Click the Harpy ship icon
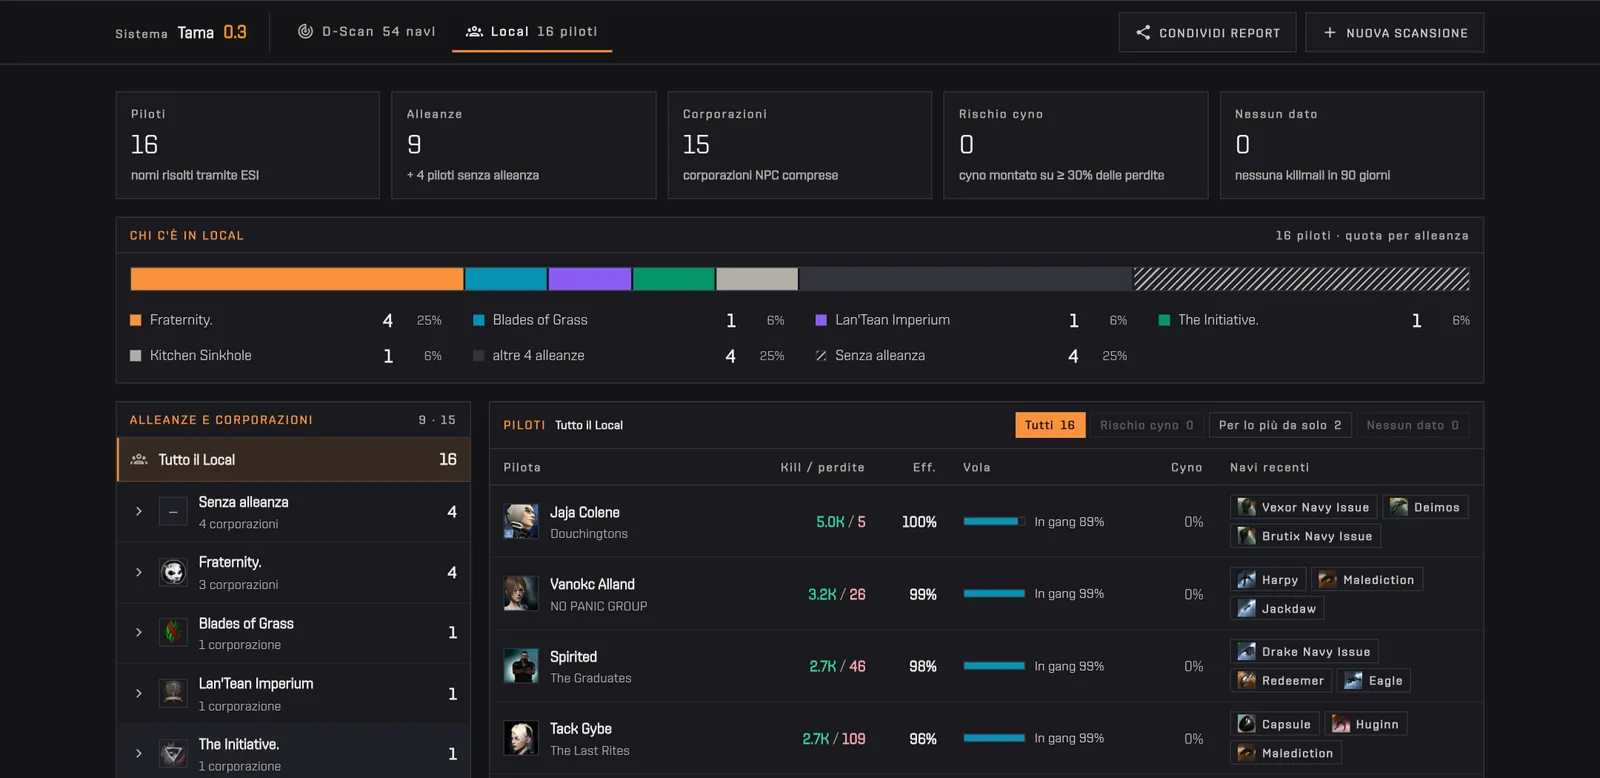 coord(1246,579)
